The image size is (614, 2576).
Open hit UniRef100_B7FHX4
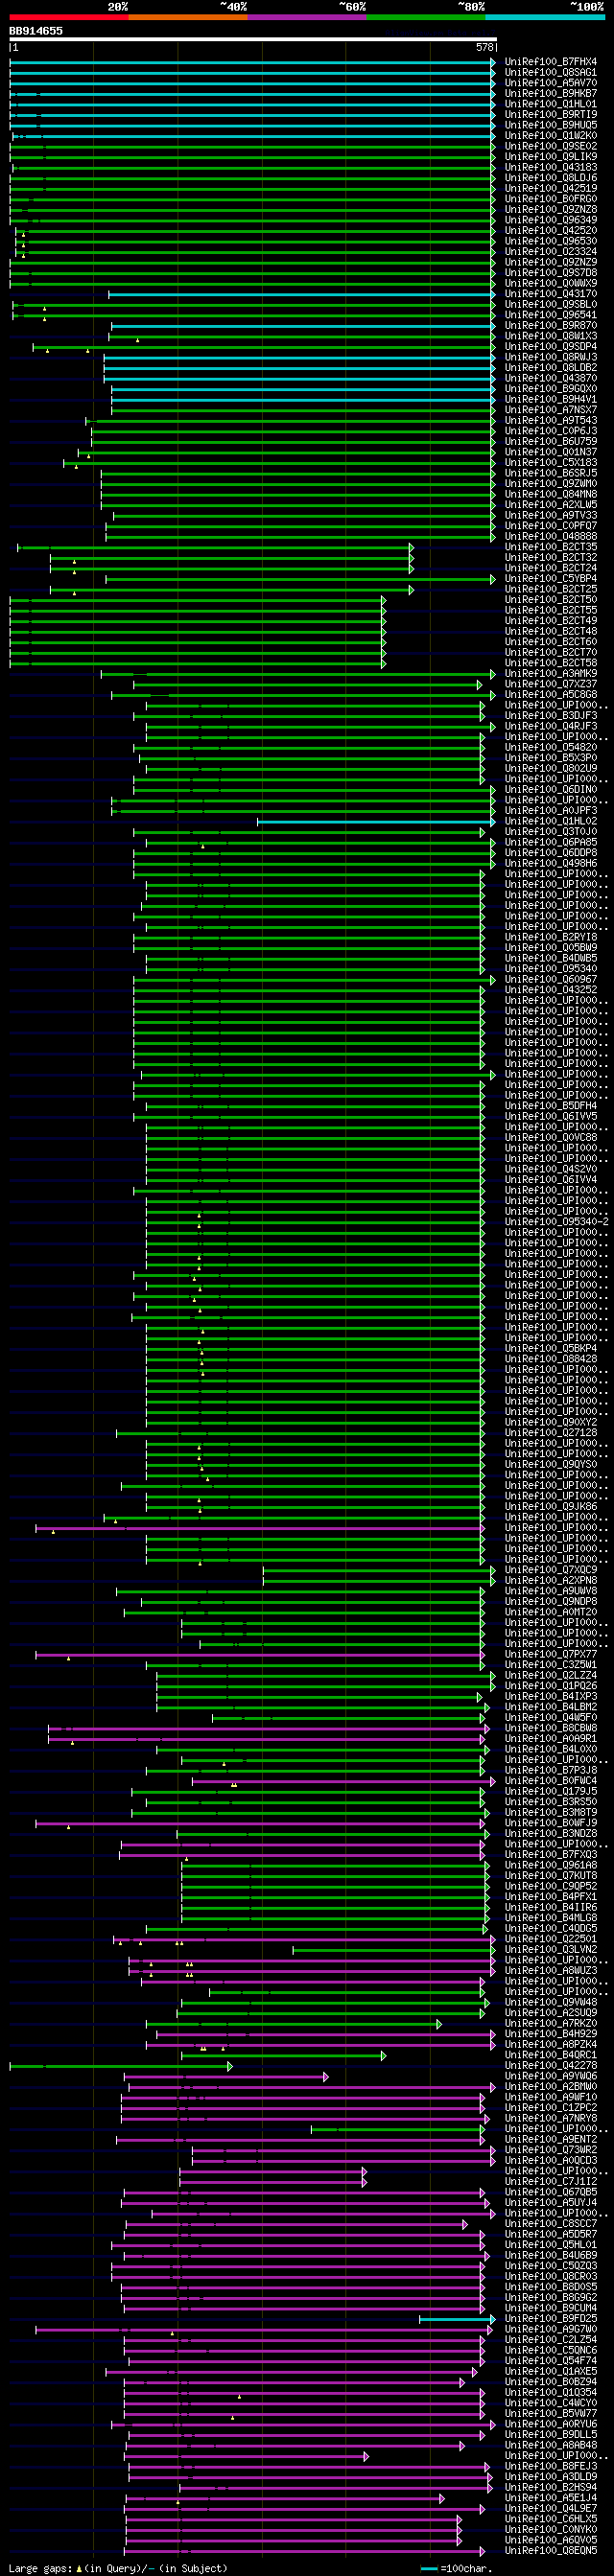(551, 62)
